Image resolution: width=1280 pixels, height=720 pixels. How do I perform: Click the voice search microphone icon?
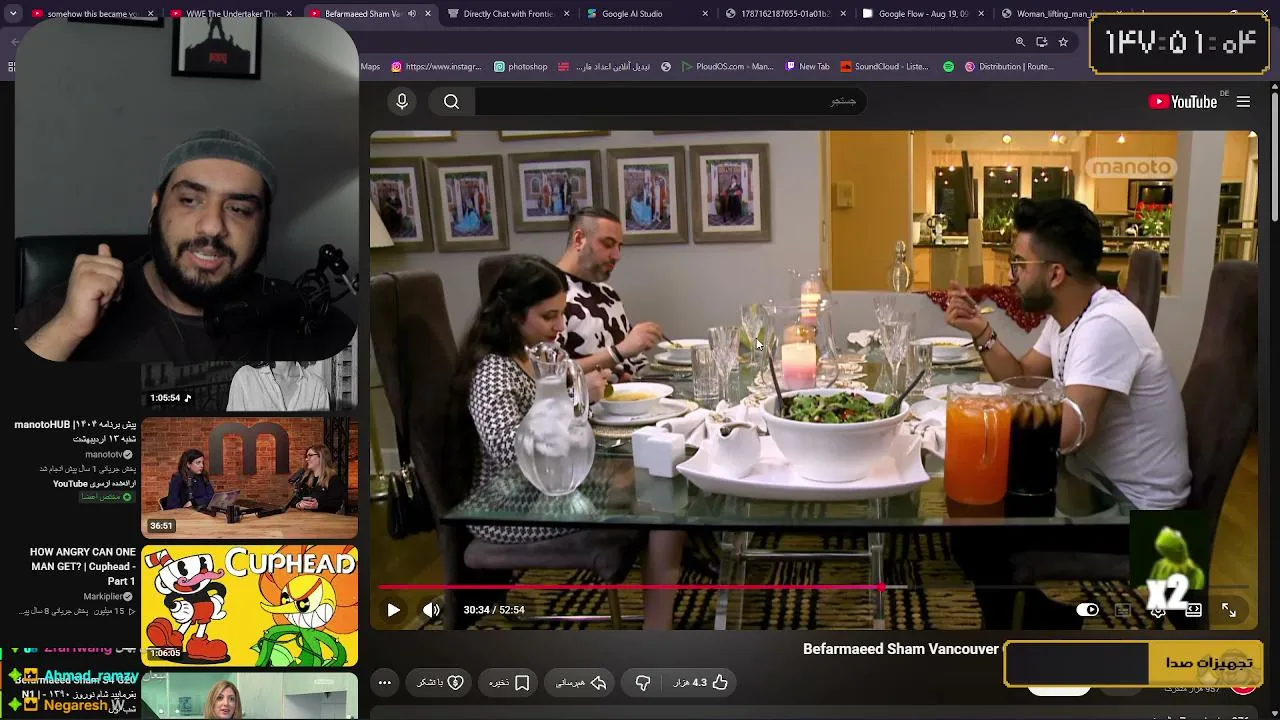(x=402, y=101)
